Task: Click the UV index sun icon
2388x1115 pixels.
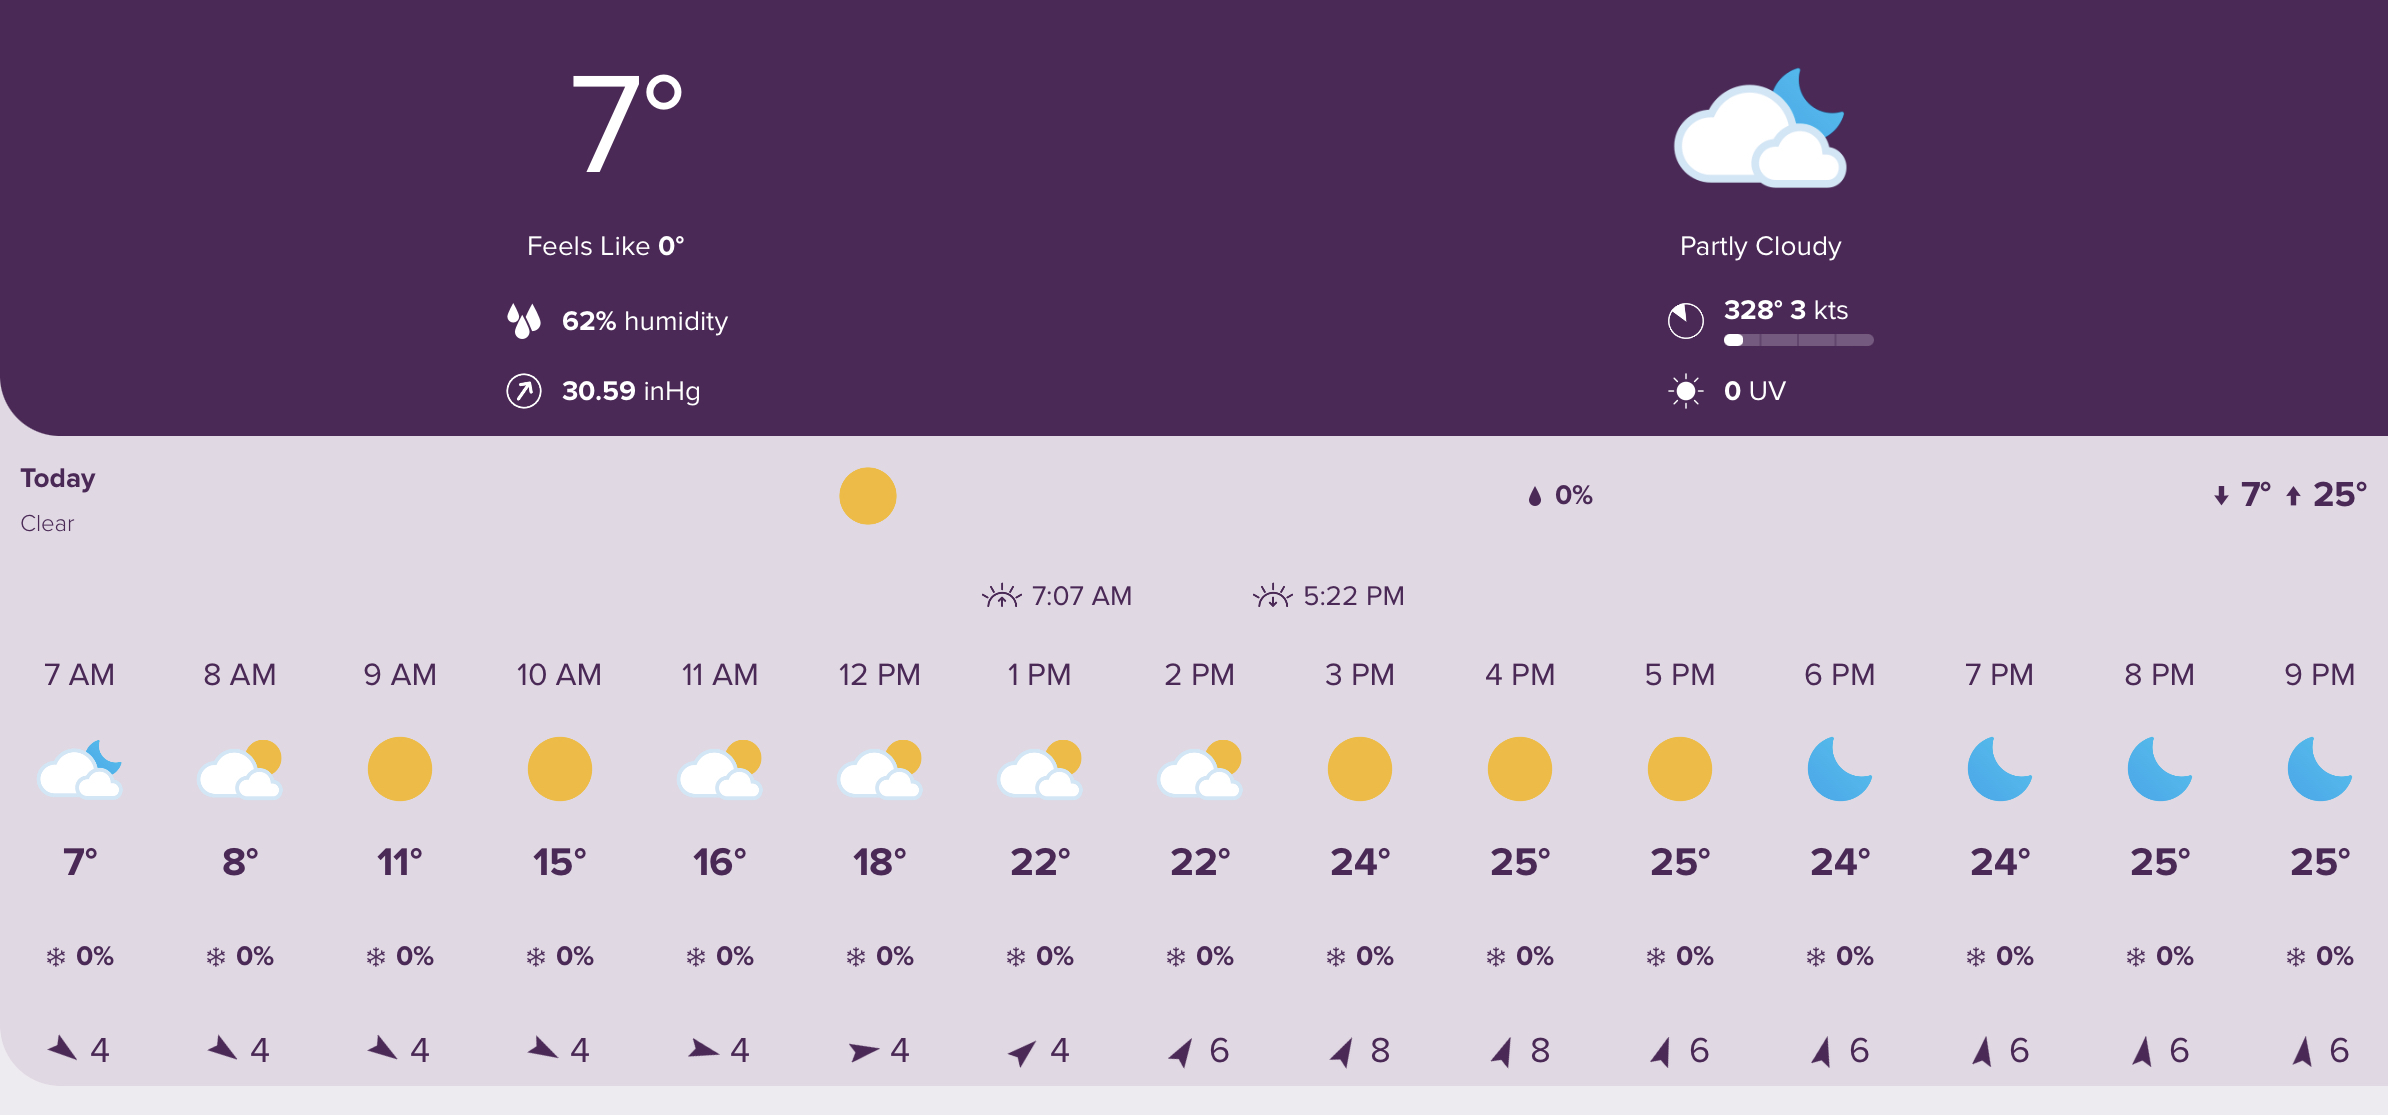Action: click(x=1685, y=391)
